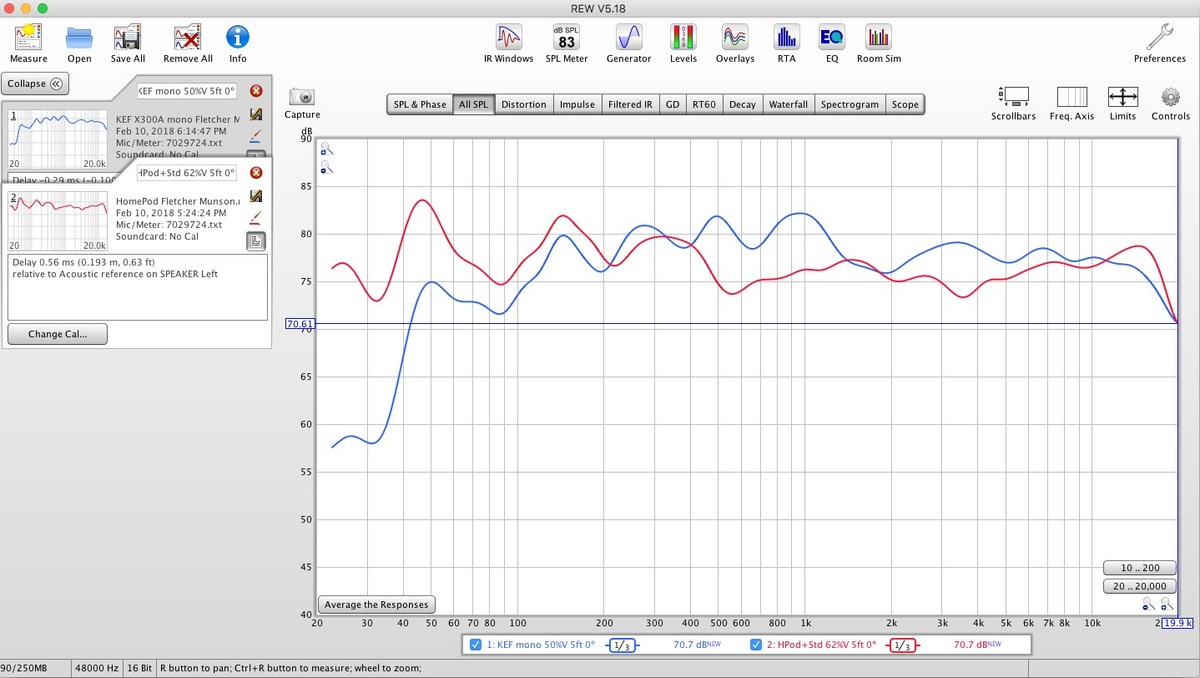Launch the signal Generator
Image resolution: width=1200 pixels, height=678 pixels.
pyautogui.click(x=628, y=38)
